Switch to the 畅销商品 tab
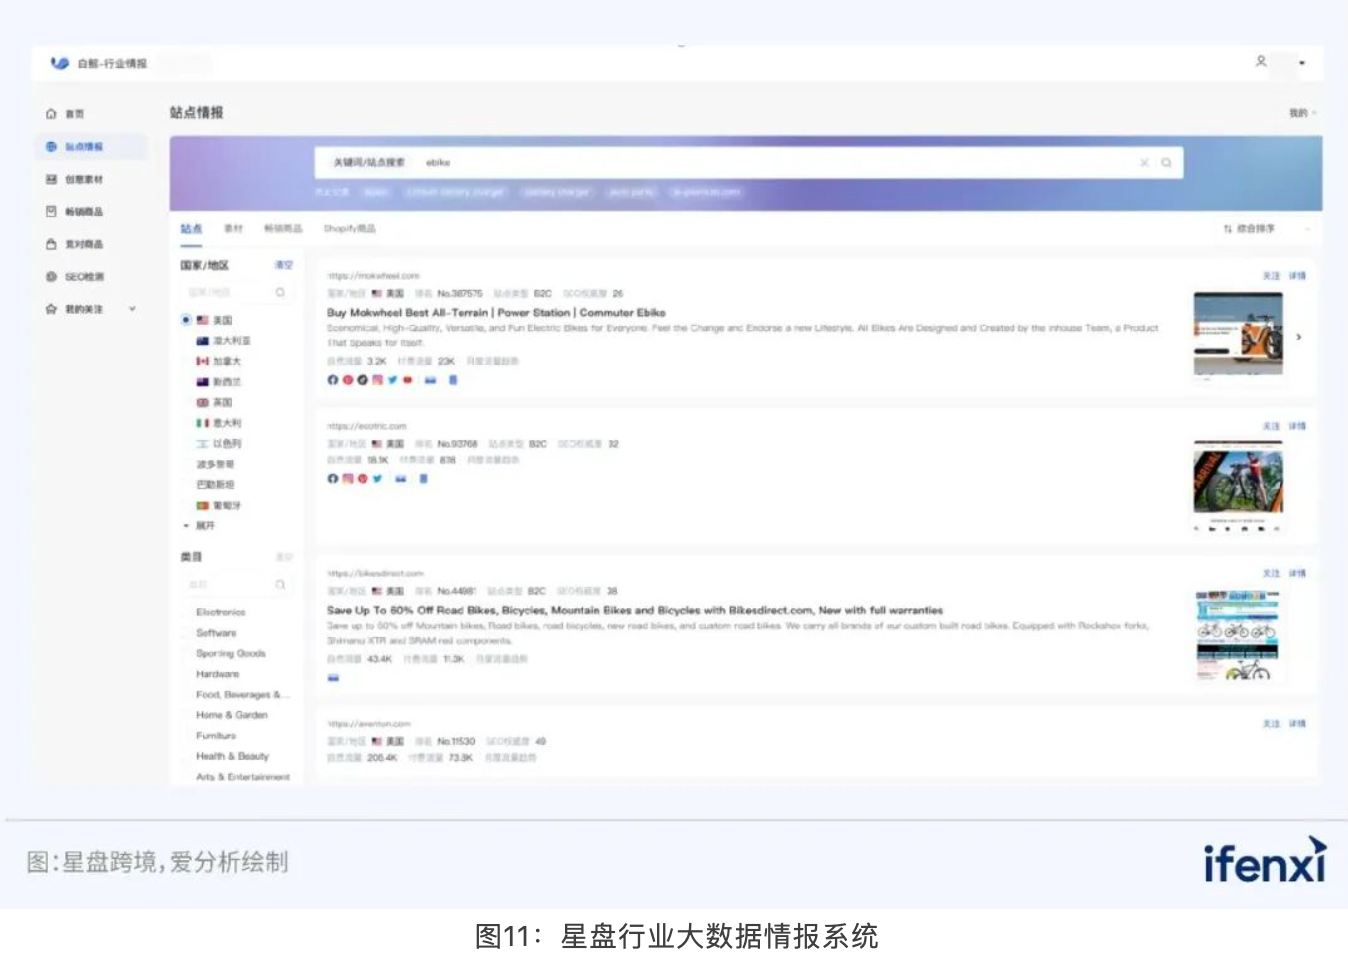Viewport: 1348px width, 980px height. [283, 229]
